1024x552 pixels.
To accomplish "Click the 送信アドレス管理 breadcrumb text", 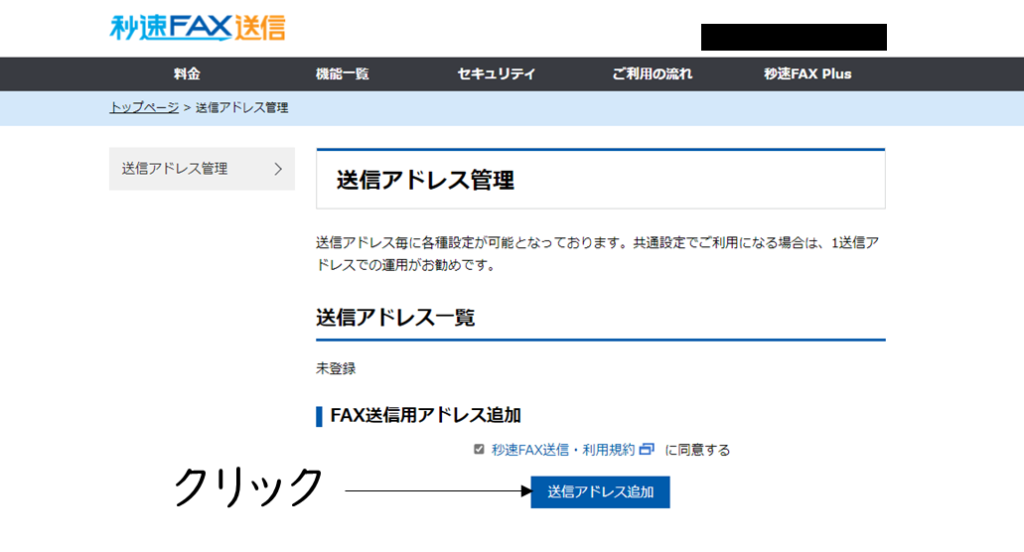I will (x=242, y=107).
